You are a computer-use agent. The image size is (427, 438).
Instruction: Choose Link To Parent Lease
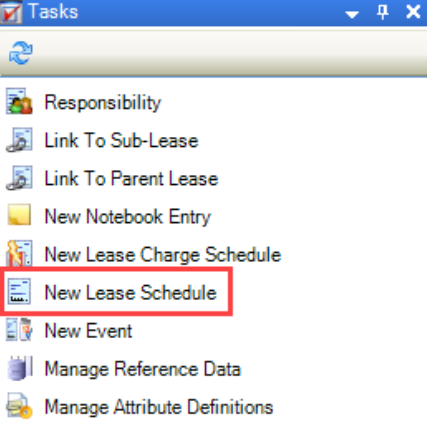pos(131,178)
